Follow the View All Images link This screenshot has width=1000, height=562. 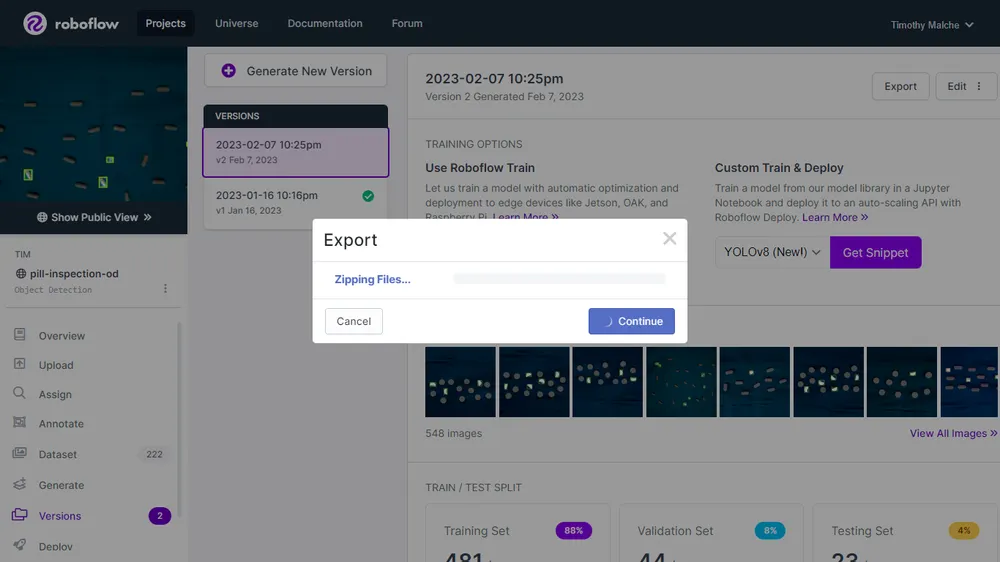(x=953, y=433)
